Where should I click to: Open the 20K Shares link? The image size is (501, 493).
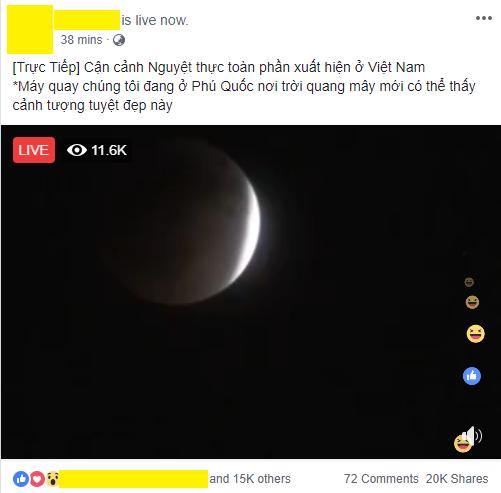(457, 479)
